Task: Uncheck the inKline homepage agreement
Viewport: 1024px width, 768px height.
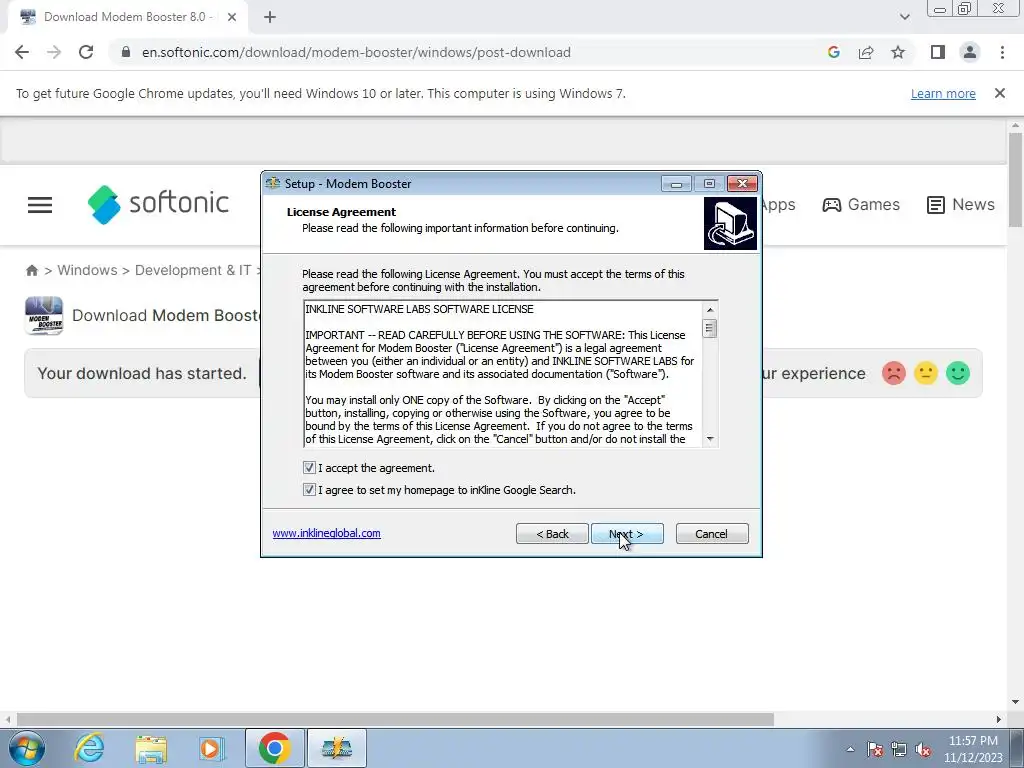Action: pos(309,489)
